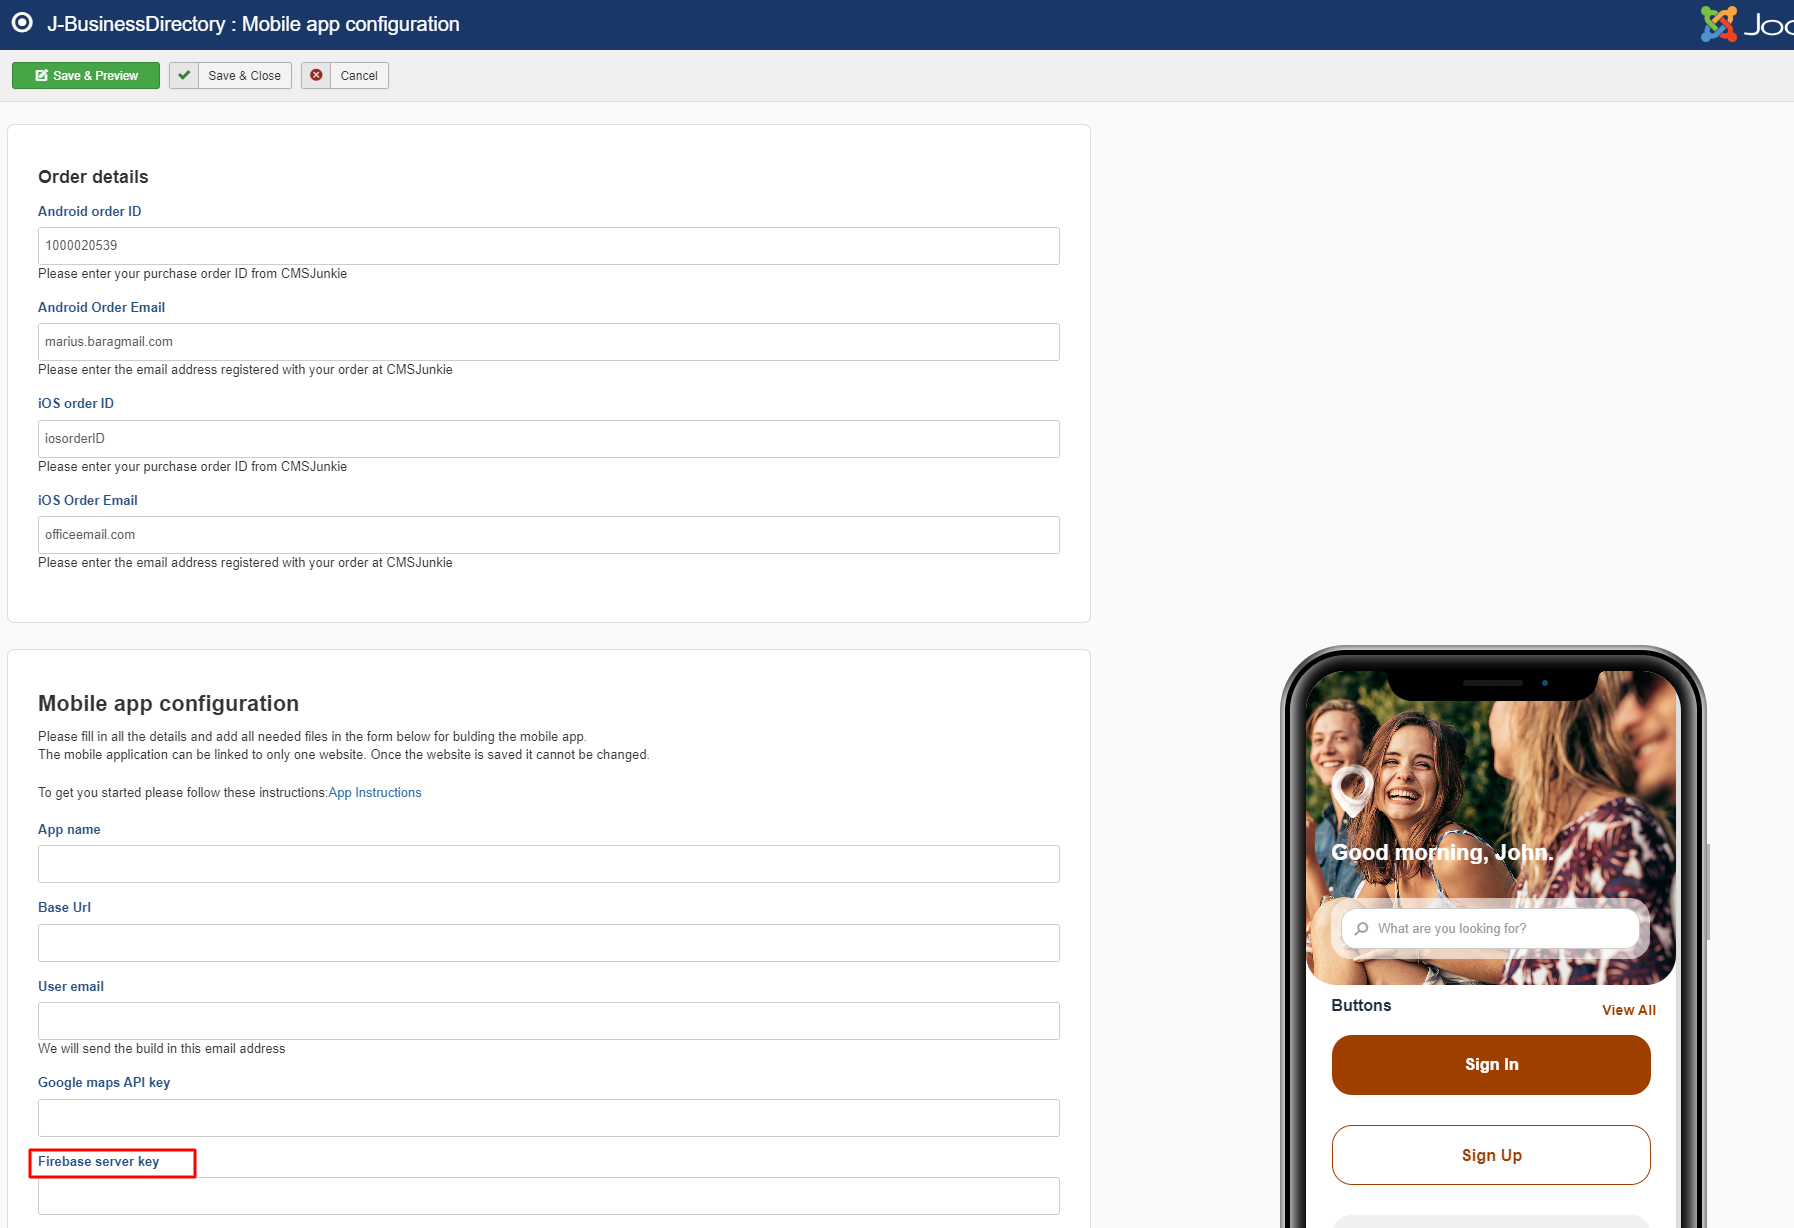1794x1228 pixels.
Task: Click View All in phone preview
Action: coord(1628,1010)
